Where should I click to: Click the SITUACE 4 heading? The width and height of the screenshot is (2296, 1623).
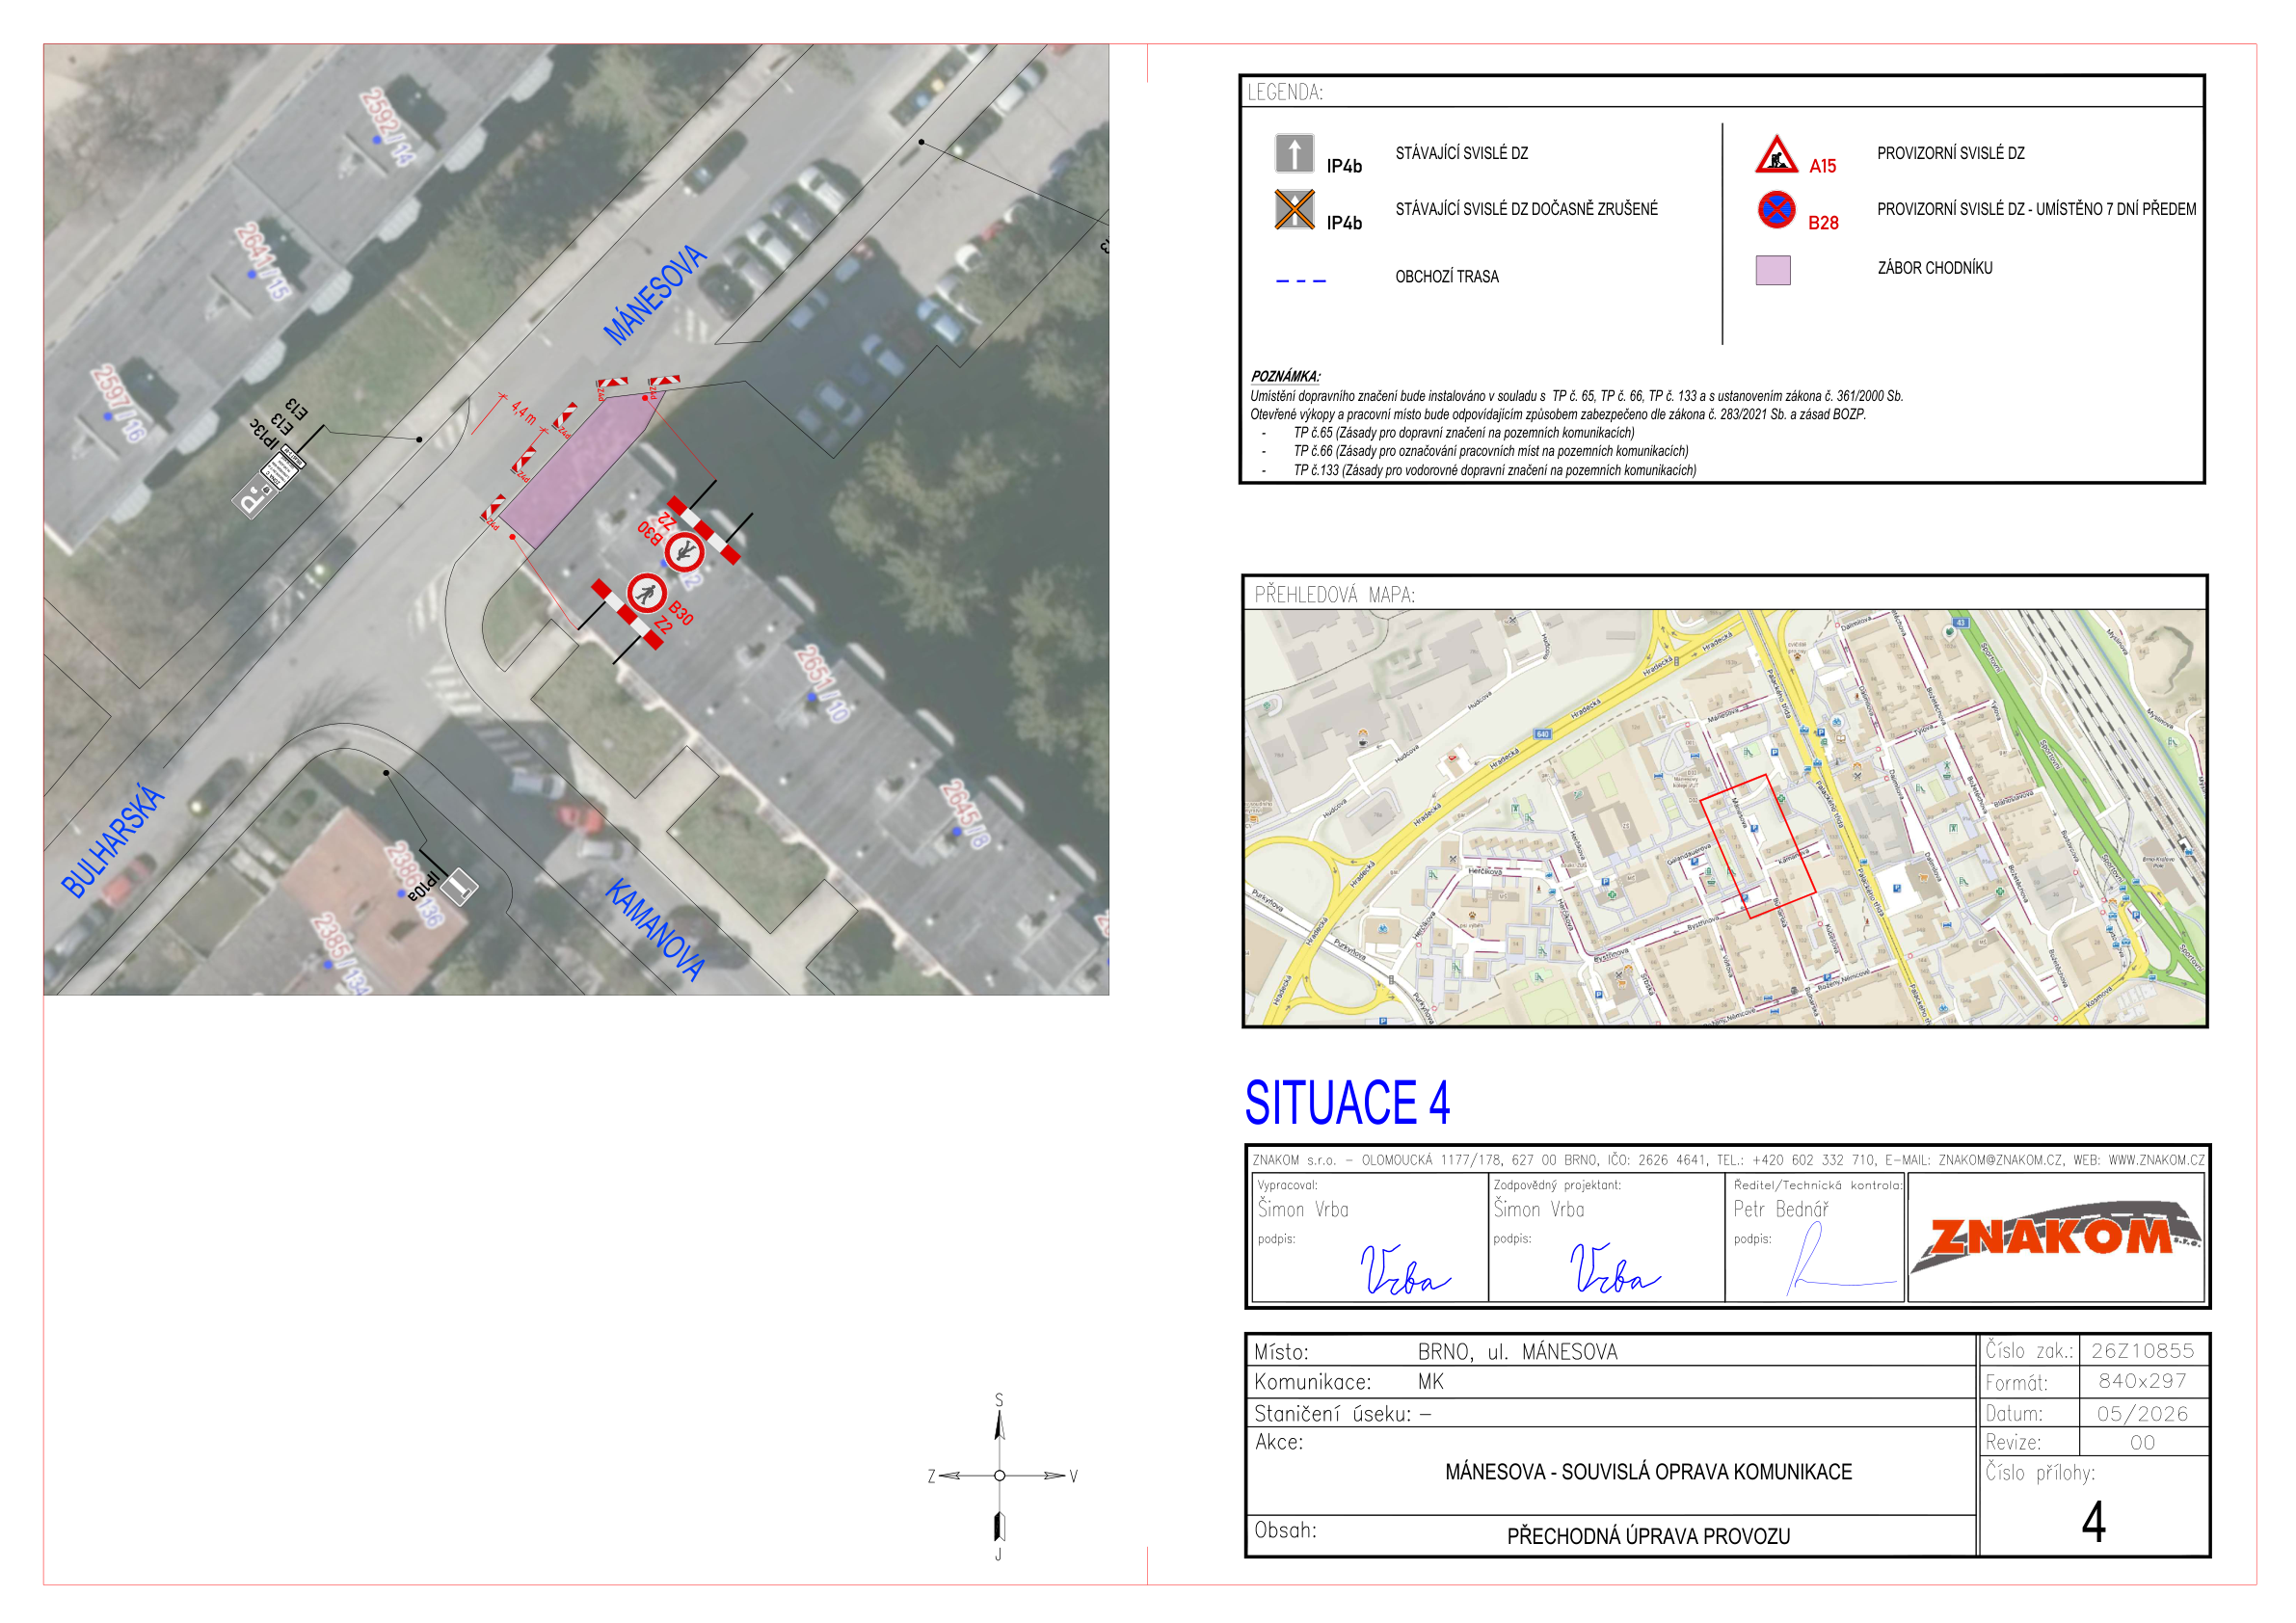(1347, 1102)
